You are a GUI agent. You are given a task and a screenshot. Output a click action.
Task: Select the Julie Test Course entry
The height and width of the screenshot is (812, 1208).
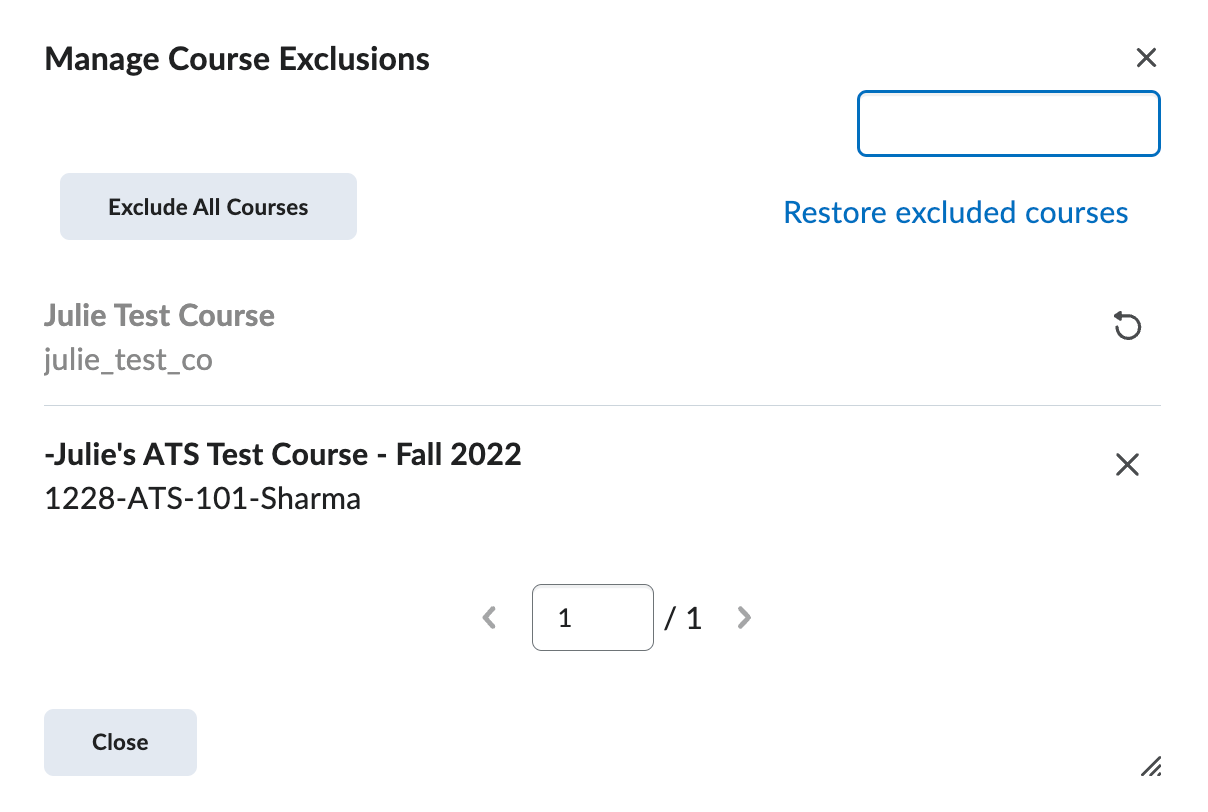(x=159, y=315)
